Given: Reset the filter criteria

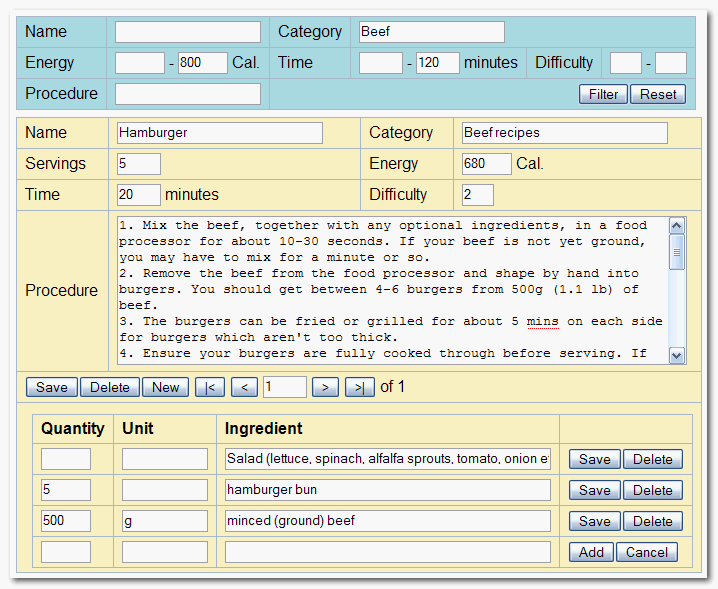Looking at the screenshot, I should [x=658, y=94].
